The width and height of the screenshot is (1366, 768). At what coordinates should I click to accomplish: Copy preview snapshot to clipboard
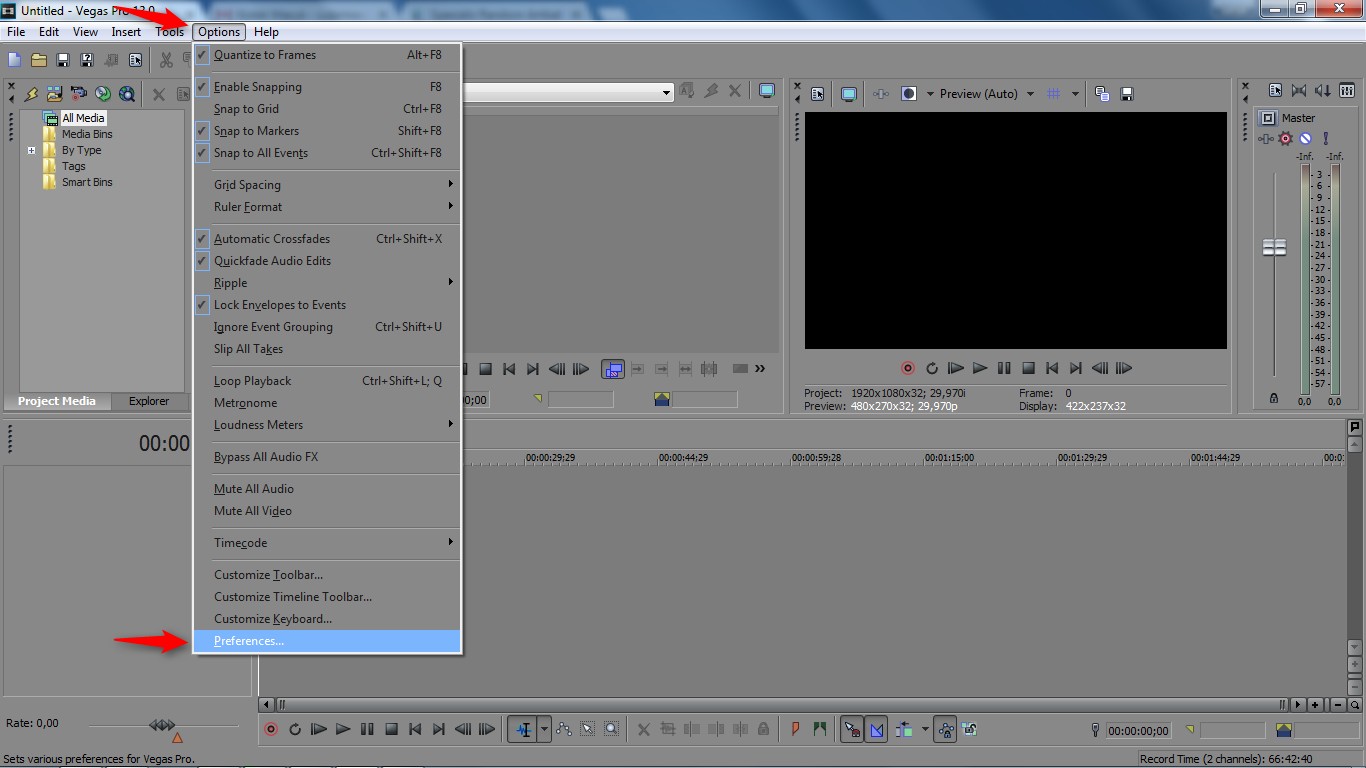pos(1100,93)
